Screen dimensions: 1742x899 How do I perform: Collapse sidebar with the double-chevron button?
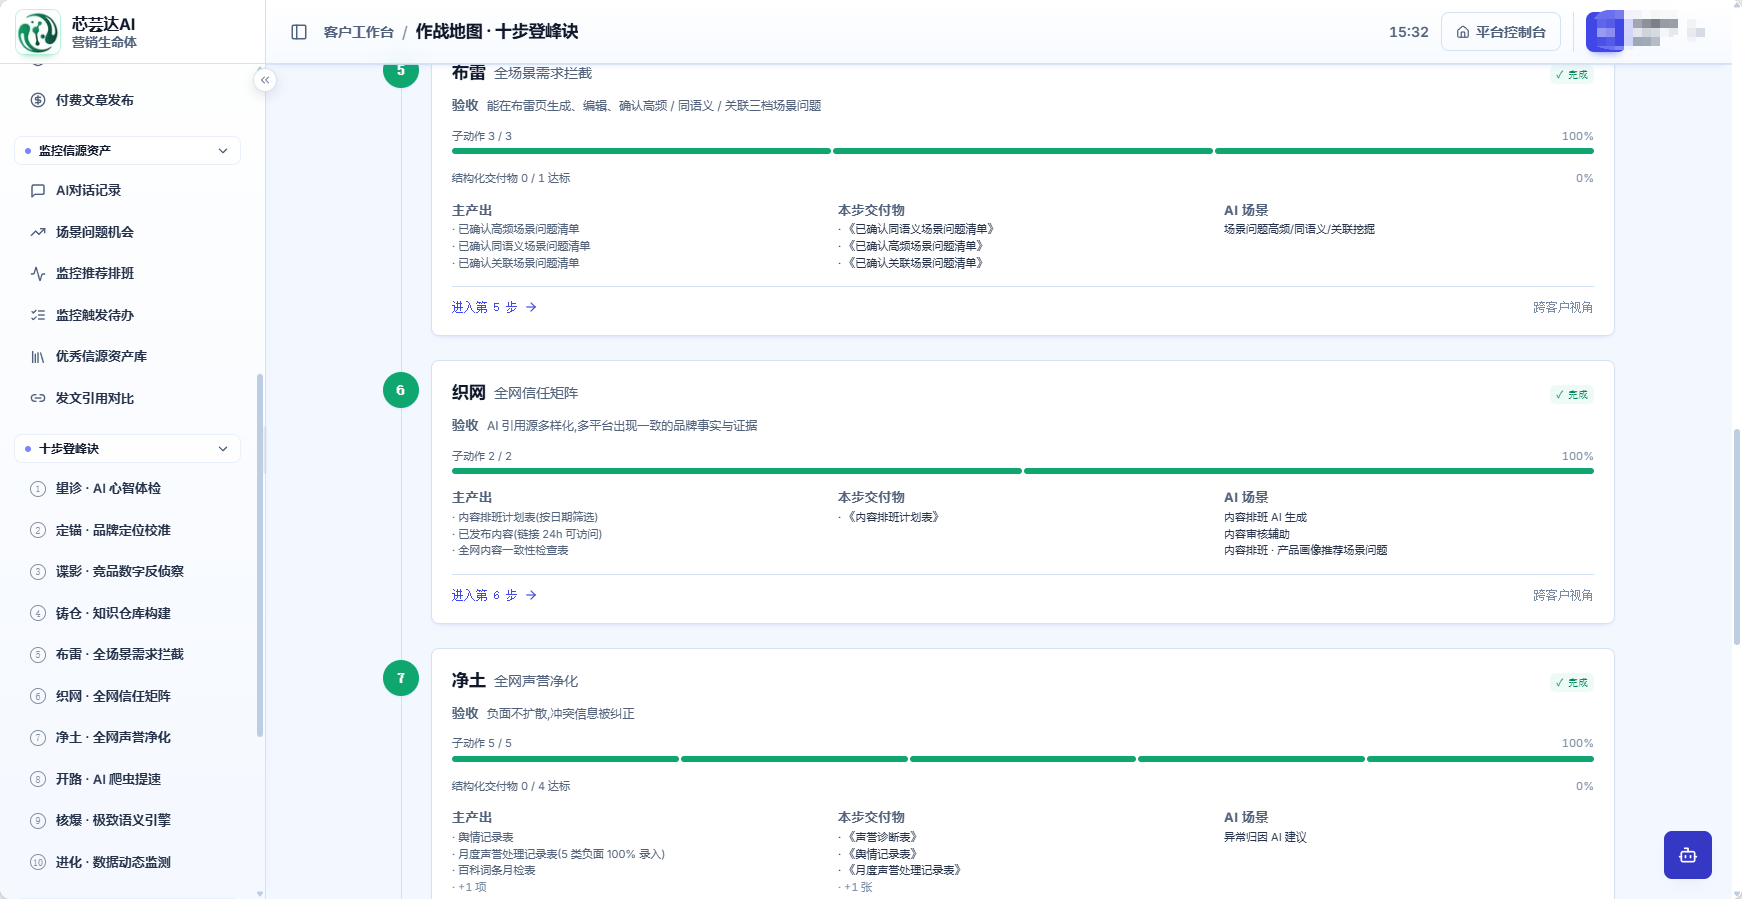pyautogui.click(x=265, y=80)
